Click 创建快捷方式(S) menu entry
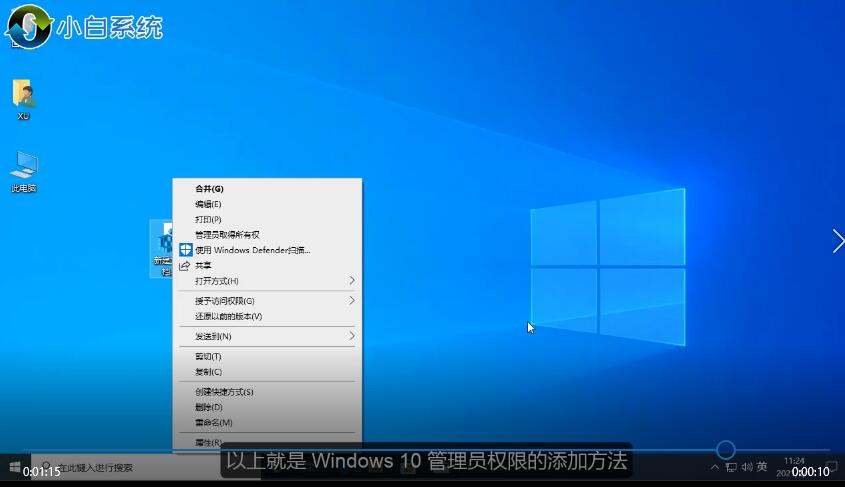Image resolution: width=845 pixels, height=487 pixels. (x=224, y=392)
